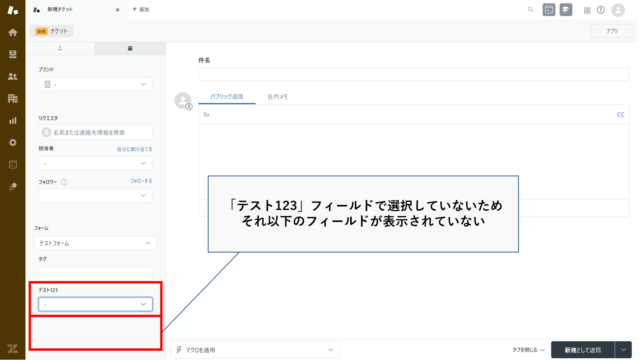Image resolution: width=640 pixels, height=360 pixels.
Task: Expand the タブを閉じる option
Action: [x=528, y=350]
